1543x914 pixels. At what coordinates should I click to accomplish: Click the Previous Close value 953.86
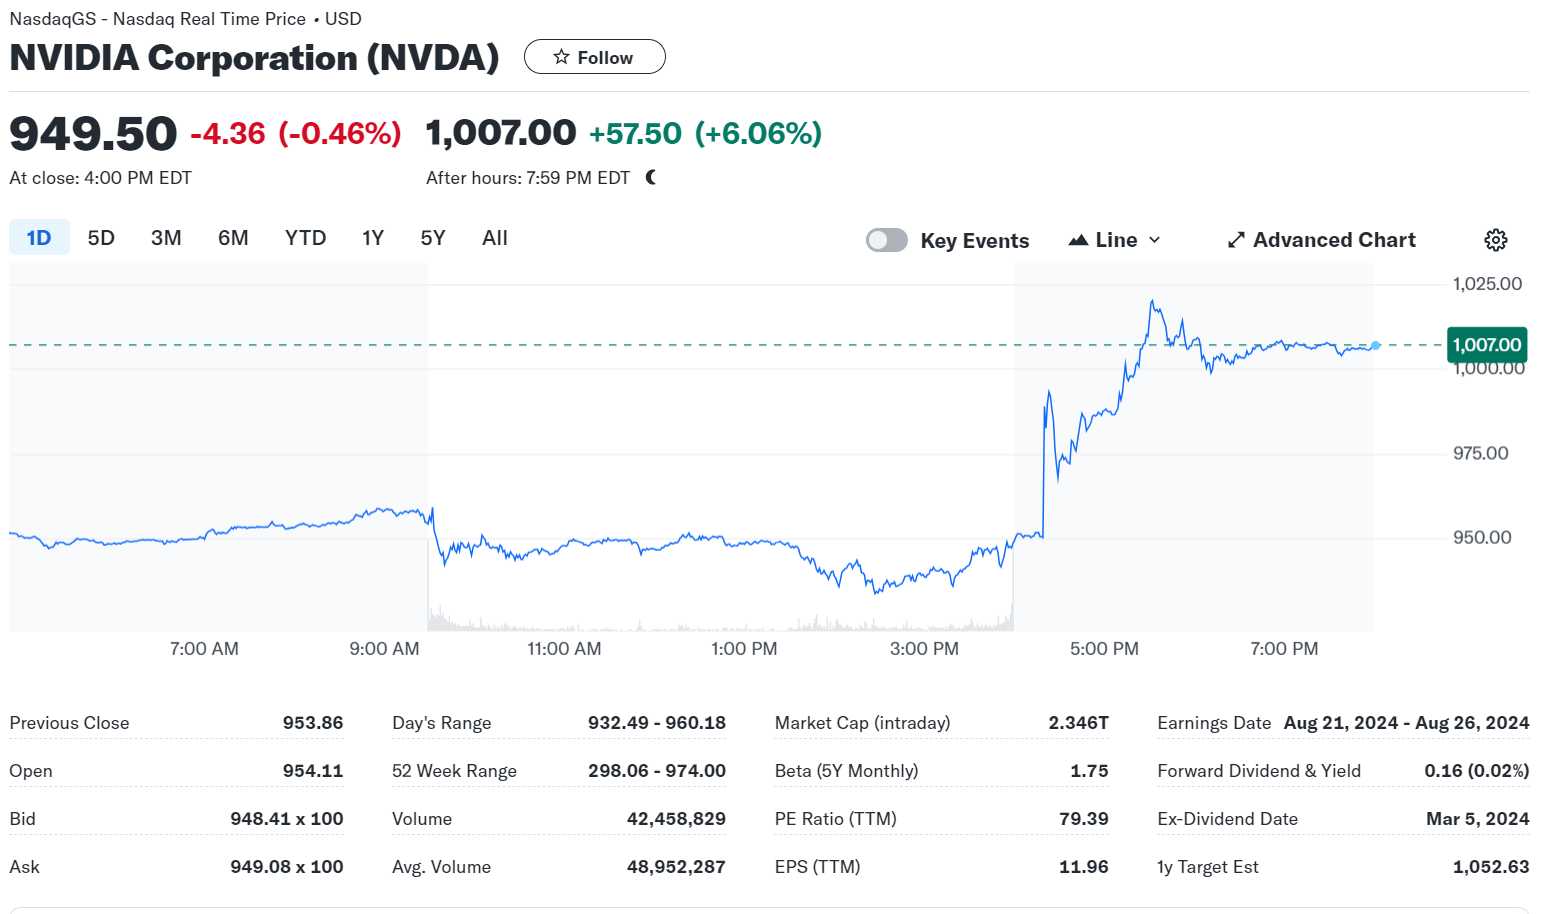[313, 723]
